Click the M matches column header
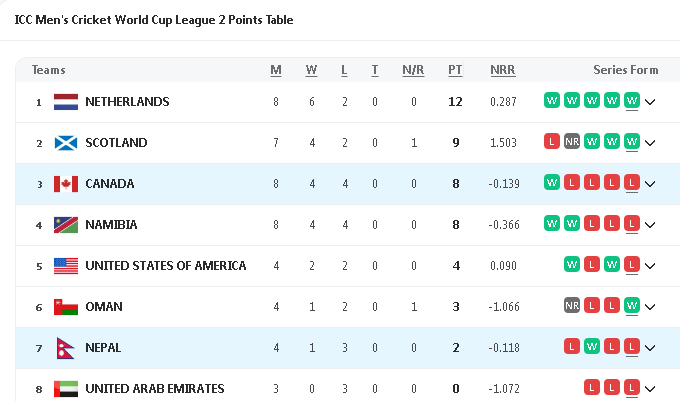Screen dimensions: 680x401 276,70
